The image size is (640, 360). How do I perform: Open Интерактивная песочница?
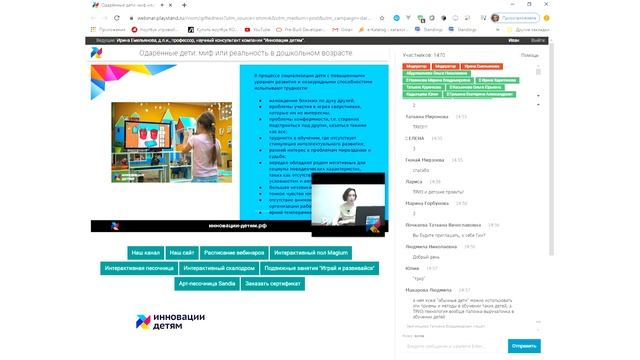click(139, 268)
